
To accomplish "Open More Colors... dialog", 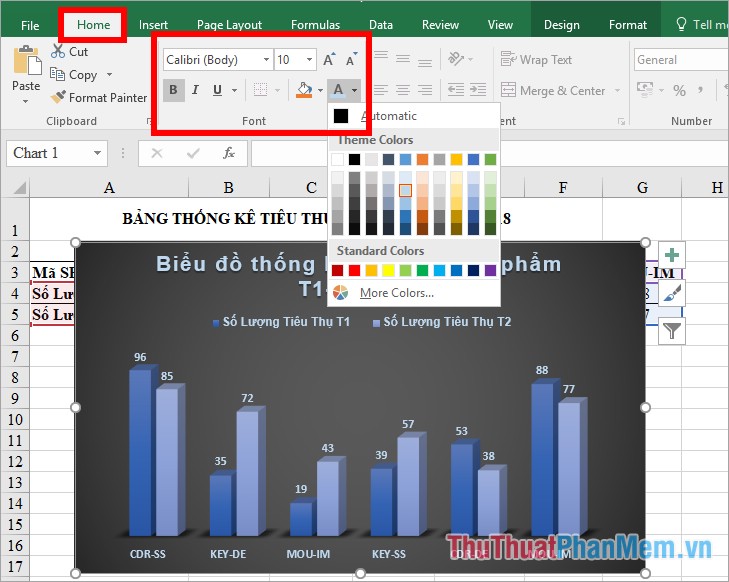I will click(414, 293).
